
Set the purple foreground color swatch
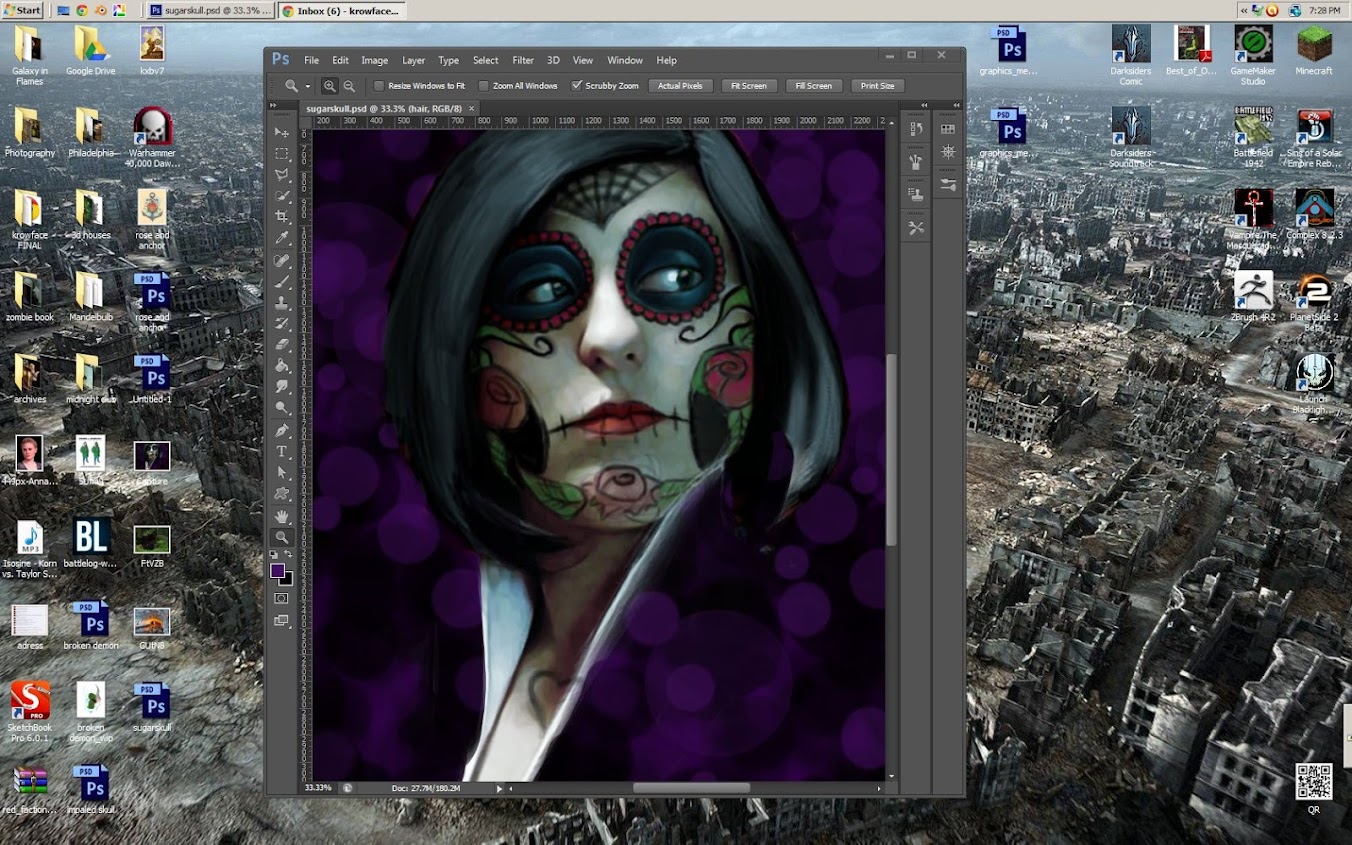click(278, 569)
